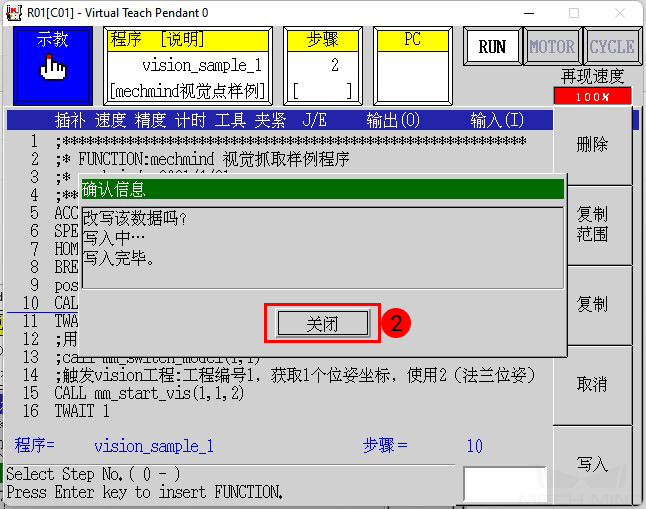Close the Virtual Teach Pendant window
646x509 pixels.
tap(620, 13)
